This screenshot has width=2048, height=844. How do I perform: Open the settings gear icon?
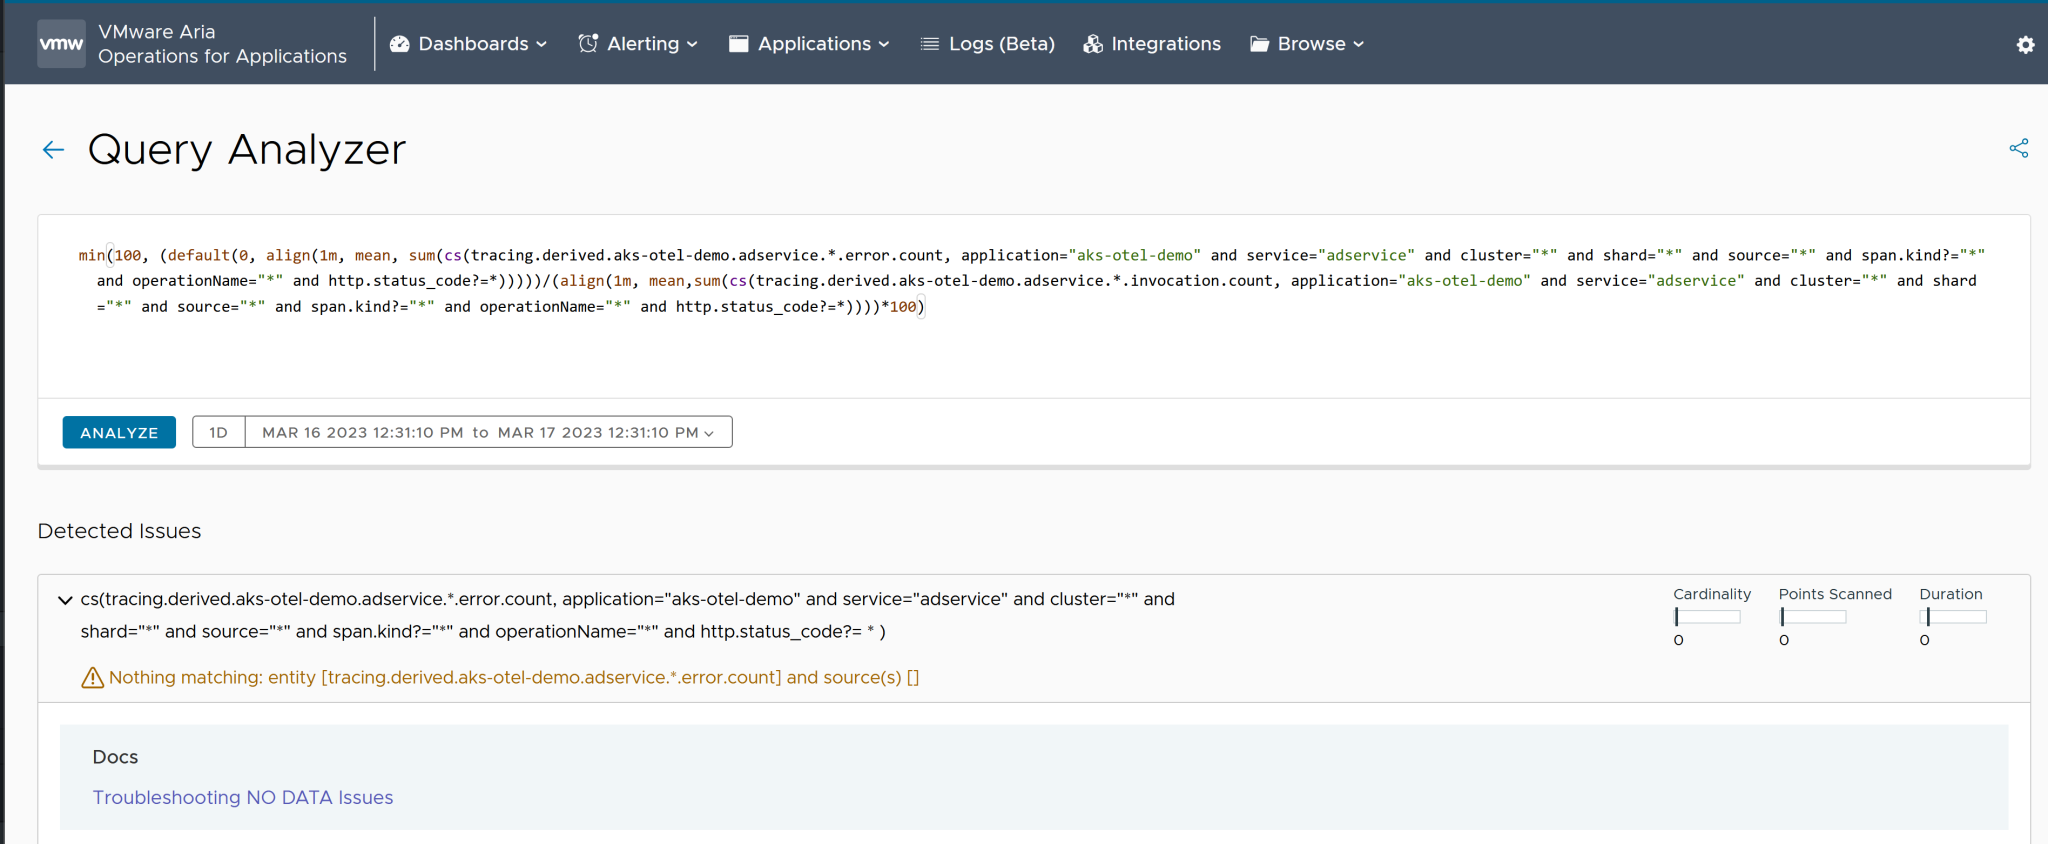pos(2025,45)
